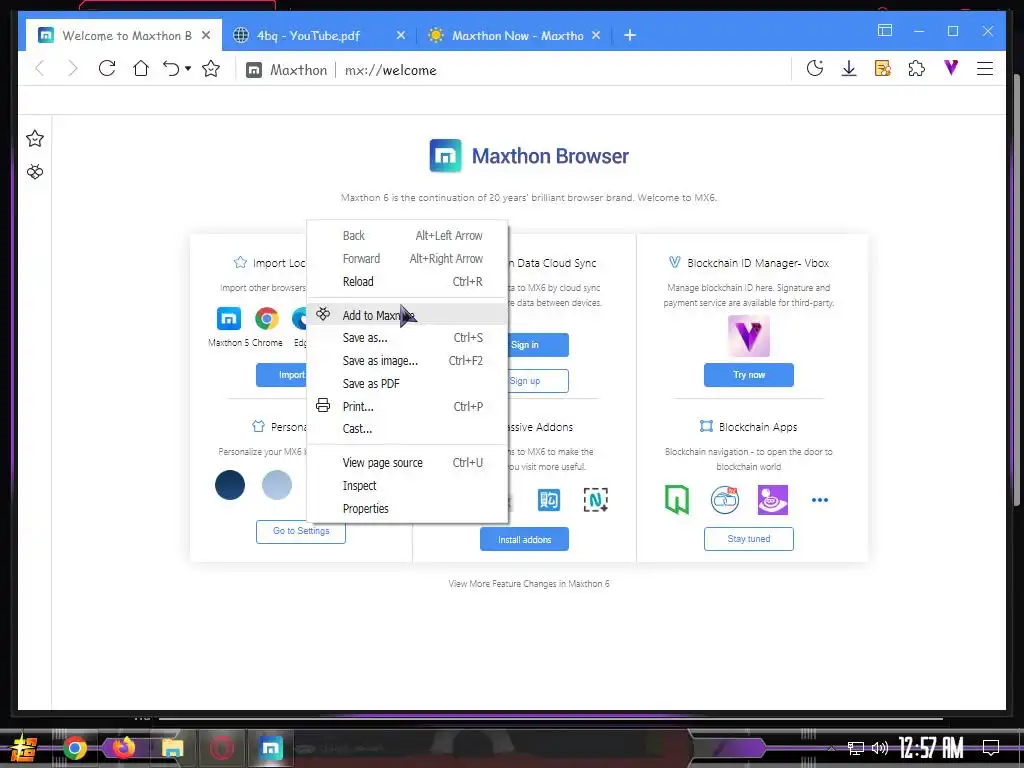This screenshot has width=1024, height=768.
Task: Click the dashed N addon icon
Action: coord(596,500)
